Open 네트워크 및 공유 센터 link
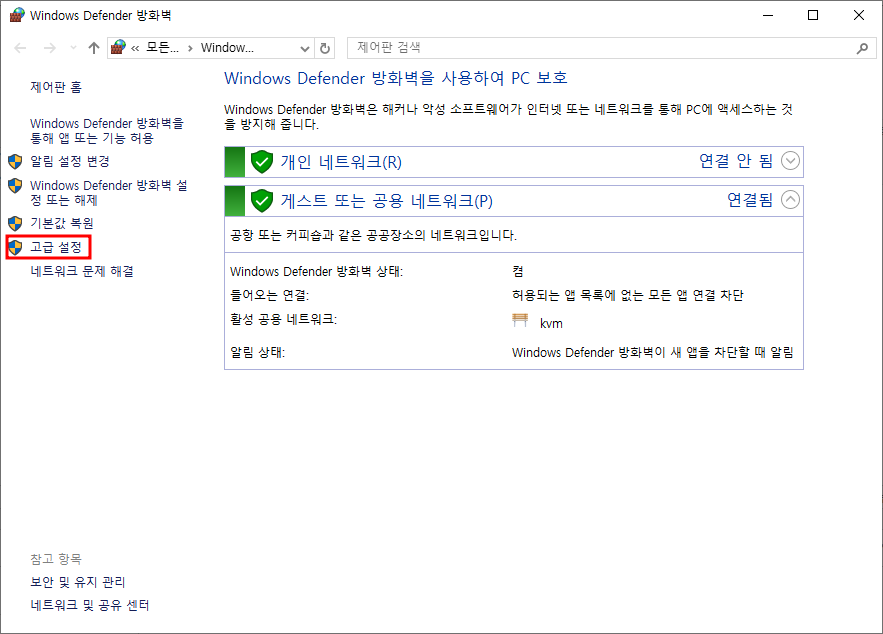Image resolution: width=883 pixels, height=634 pixels. (90, 605)
